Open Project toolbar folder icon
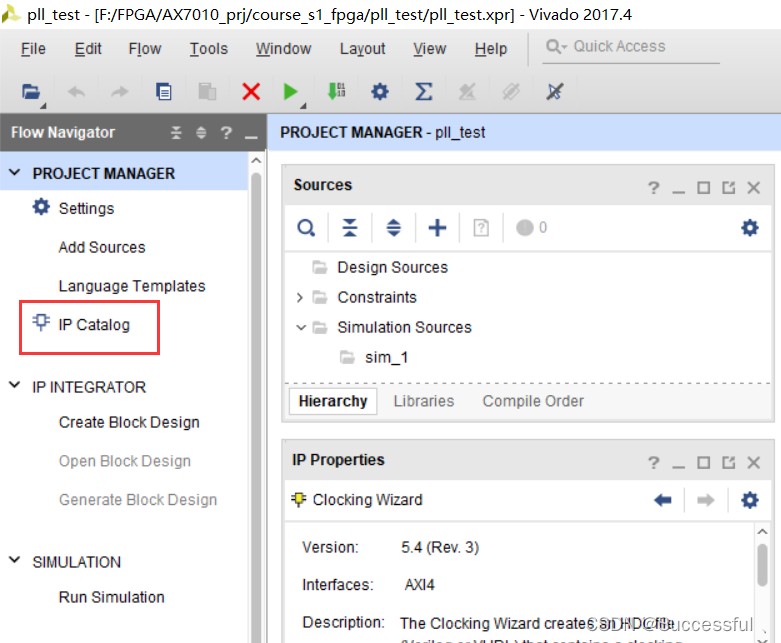This screenshot has width=781, height=643. point(30,92)
